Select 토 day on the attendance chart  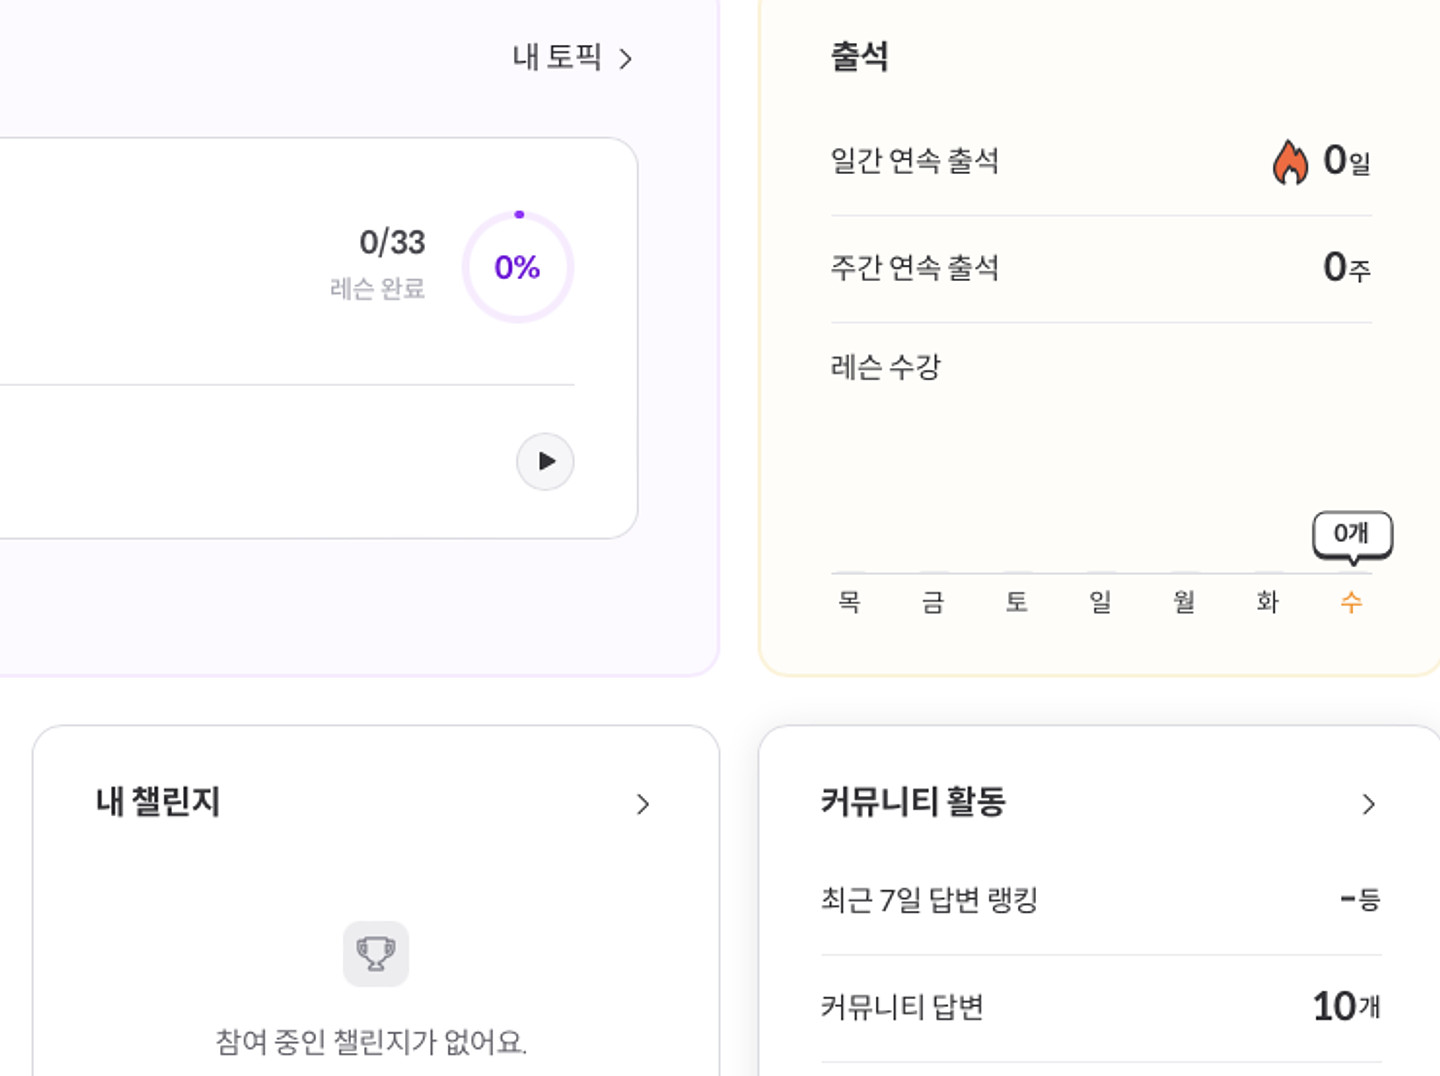[x=1016, y=601]
